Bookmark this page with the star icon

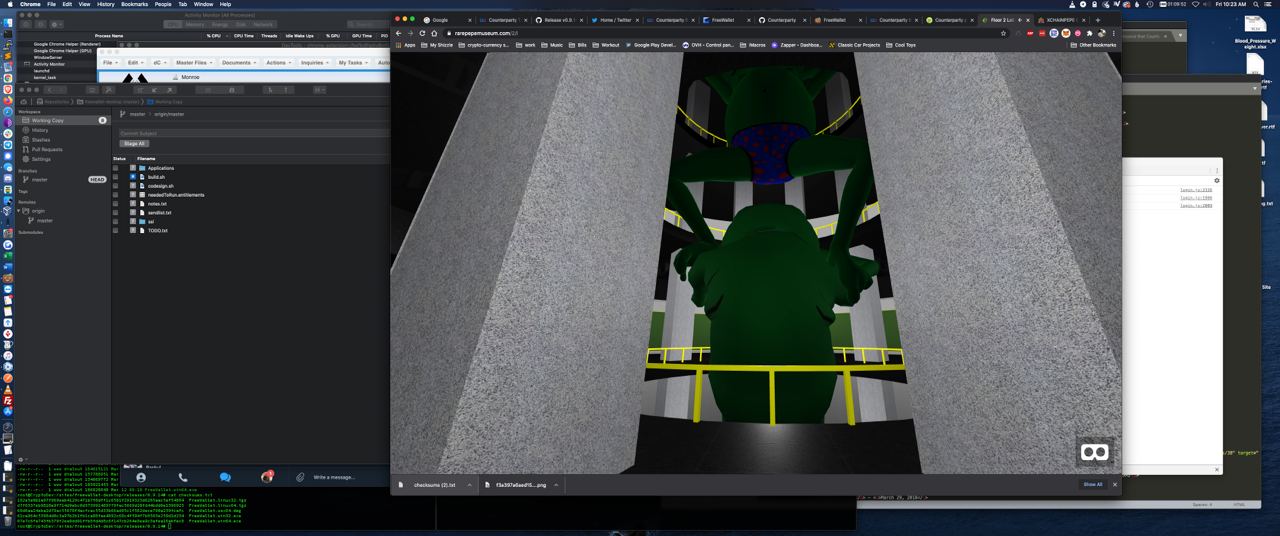(x=1003, y=33)
